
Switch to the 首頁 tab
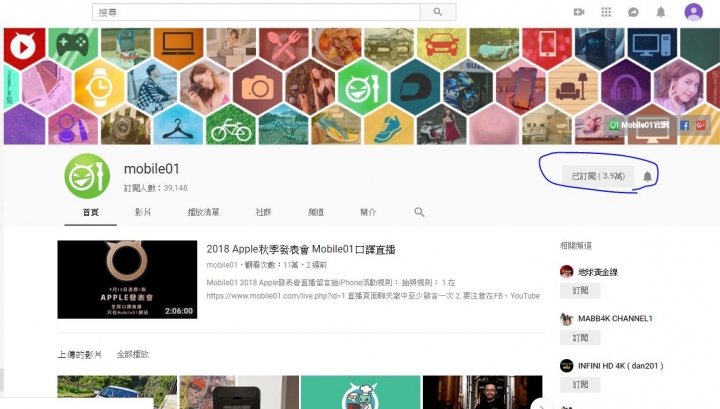coord(90,212)
